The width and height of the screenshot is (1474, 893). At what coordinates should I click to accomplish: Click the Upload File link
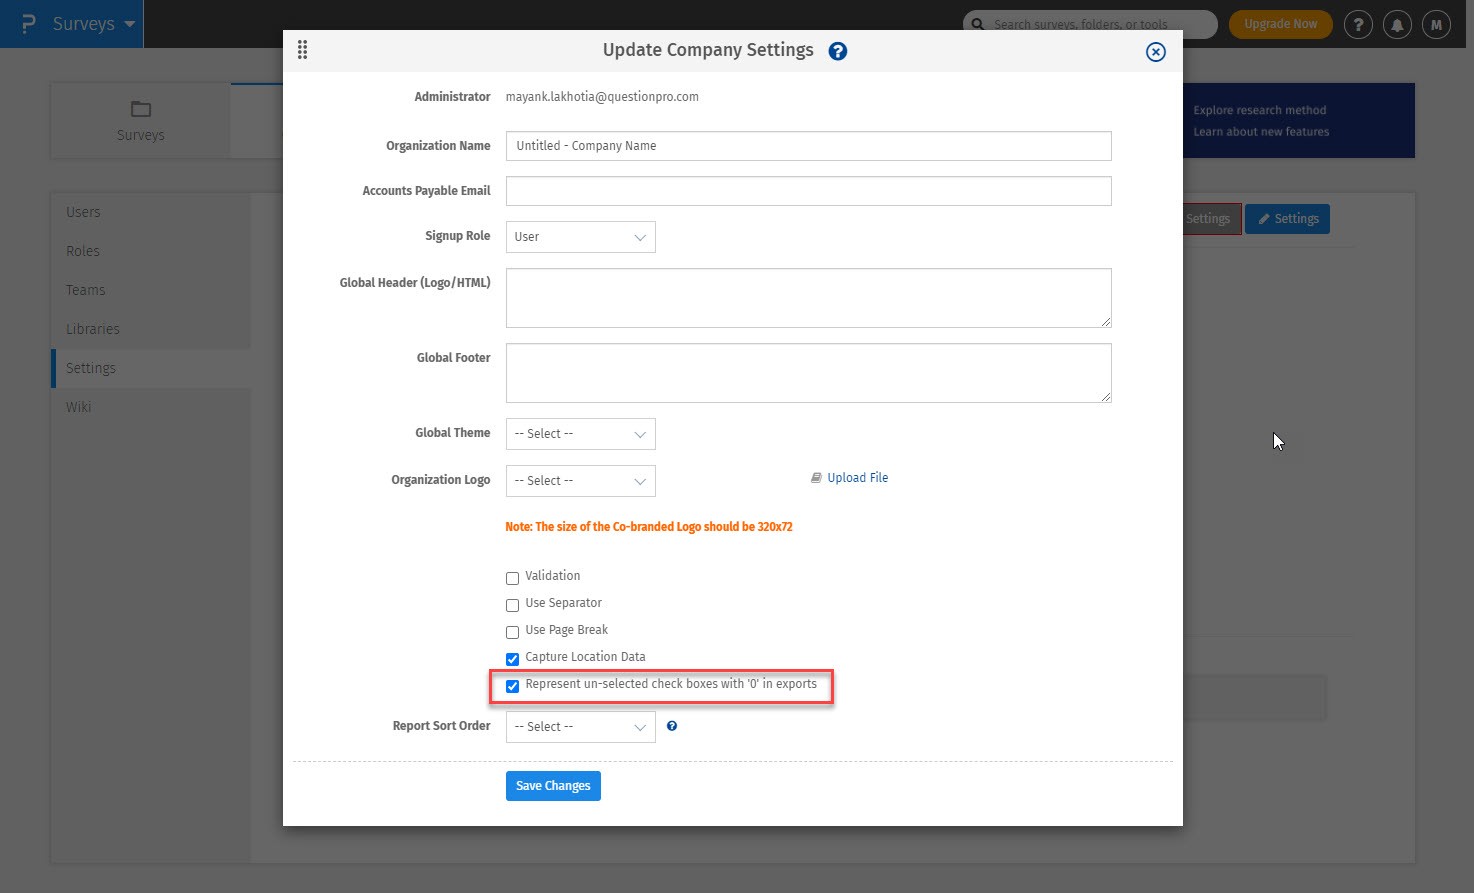click(857, 477)
